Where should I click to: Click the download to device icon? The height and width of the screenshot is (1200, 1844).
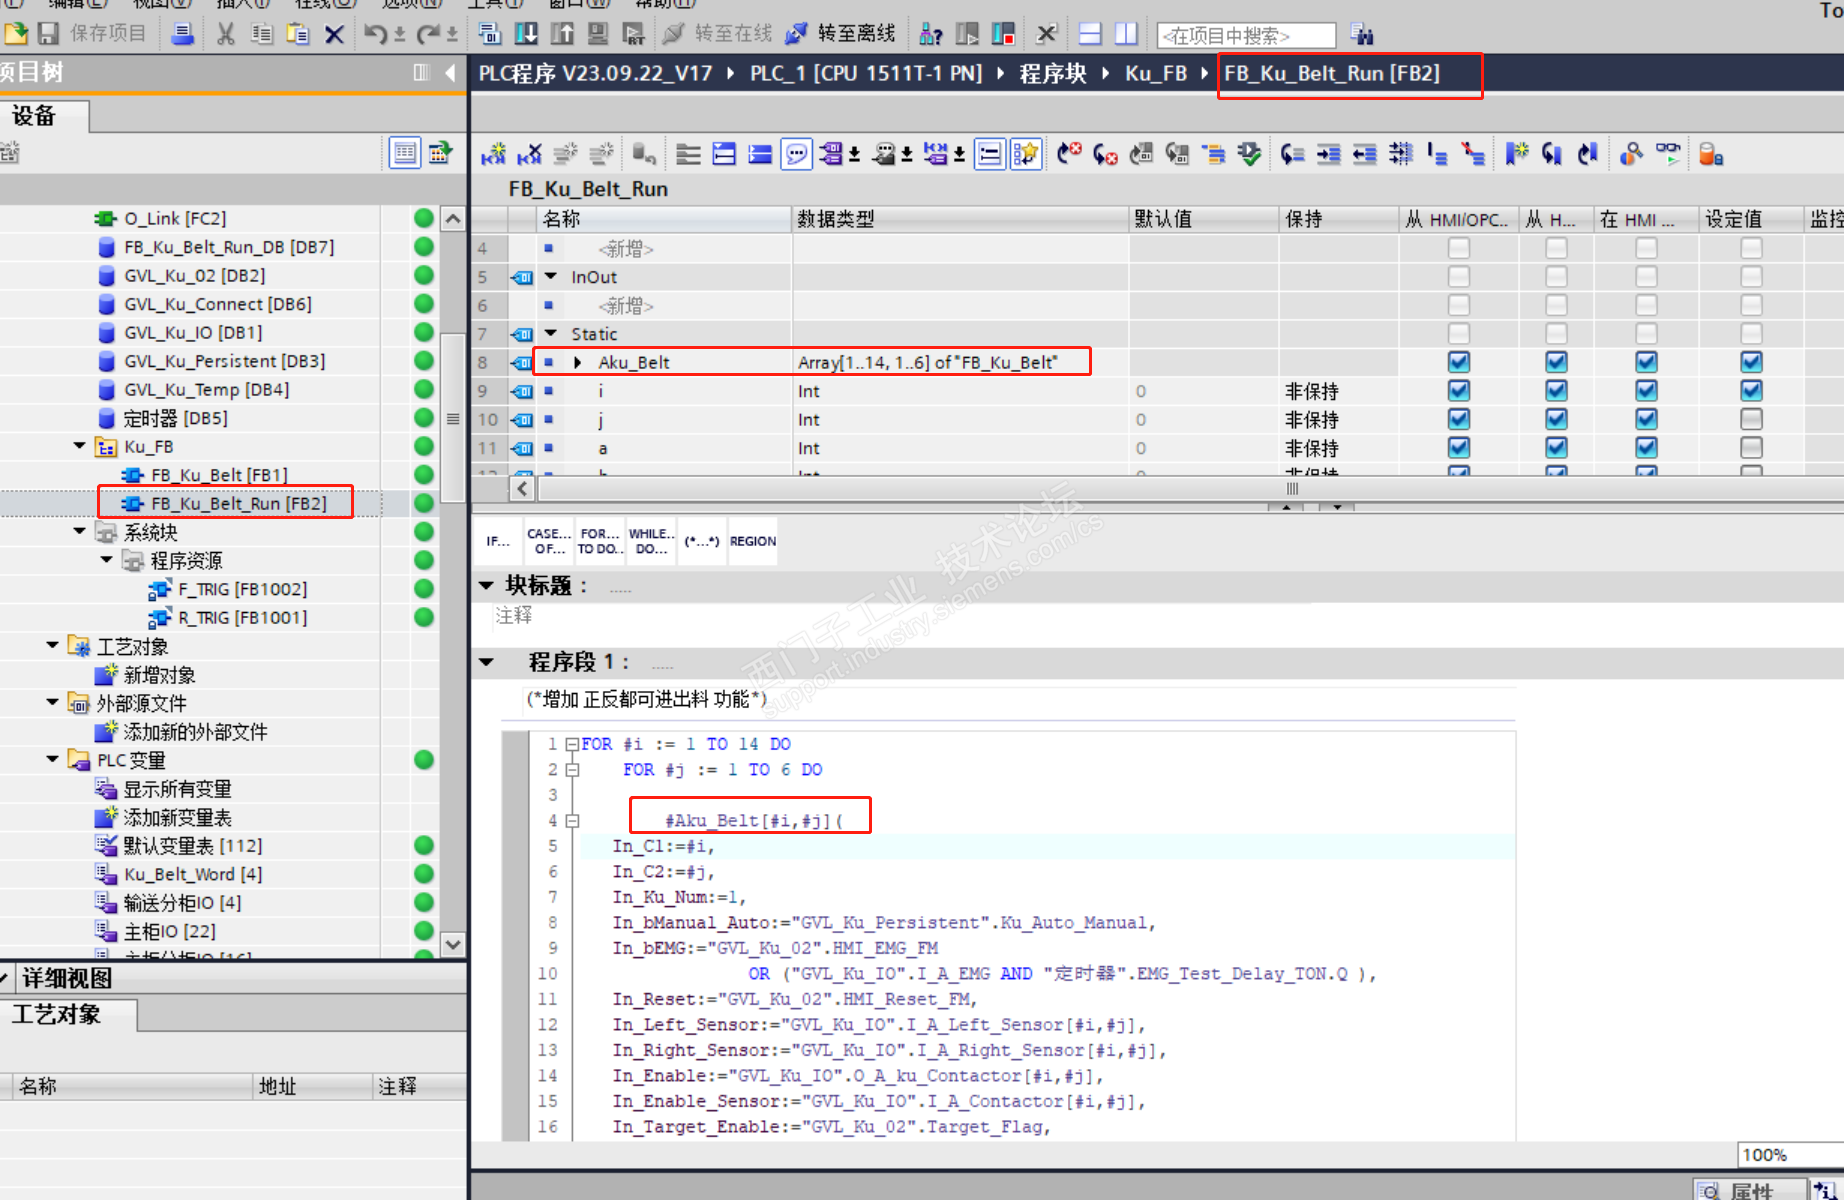526,34
